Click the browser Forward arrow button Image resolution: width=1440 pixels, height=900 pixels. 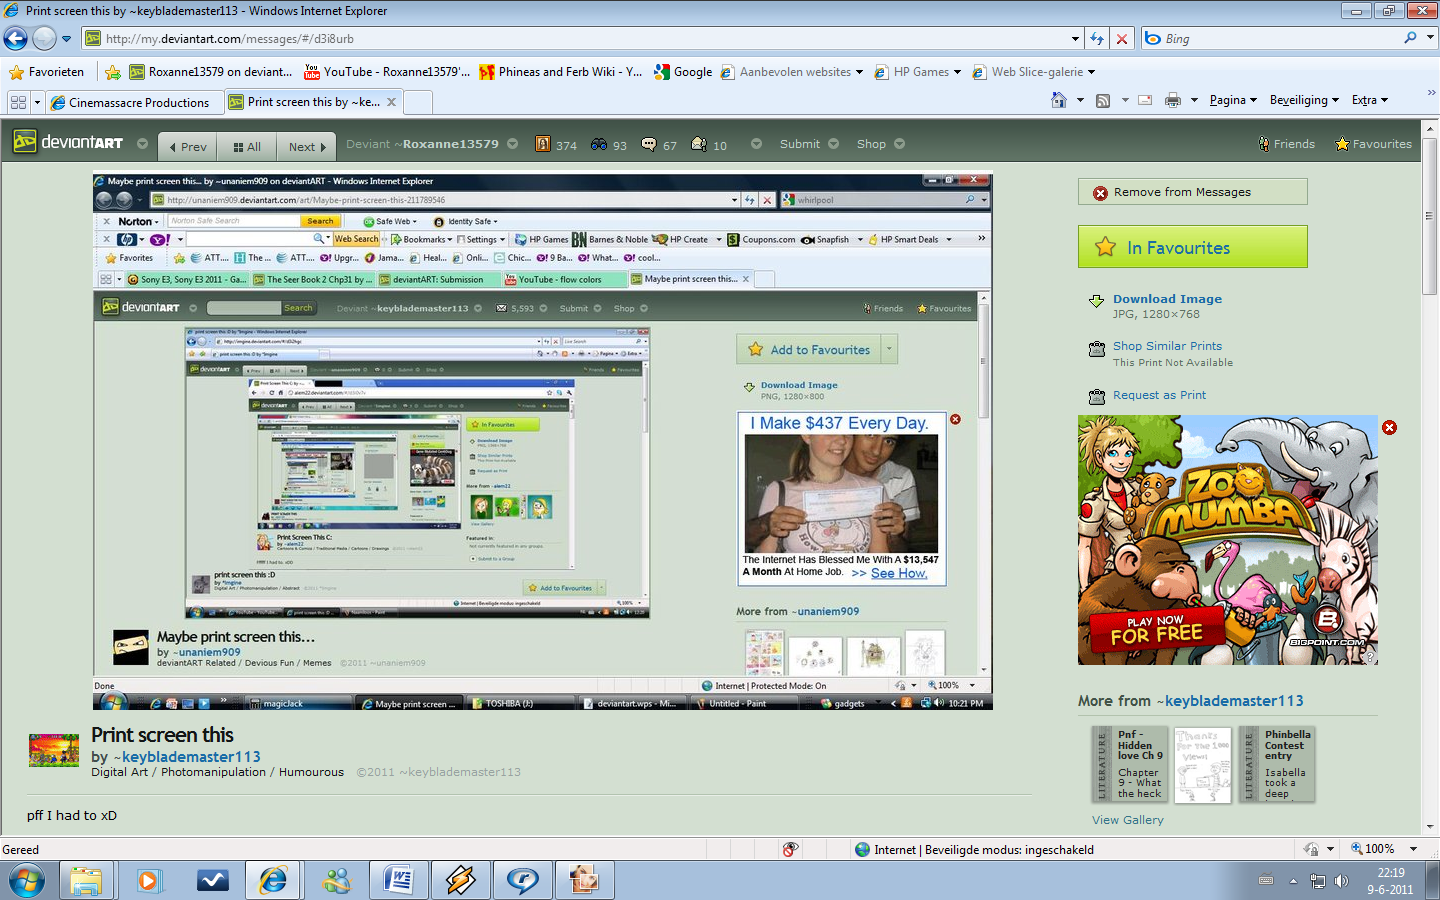click(44, 39)
